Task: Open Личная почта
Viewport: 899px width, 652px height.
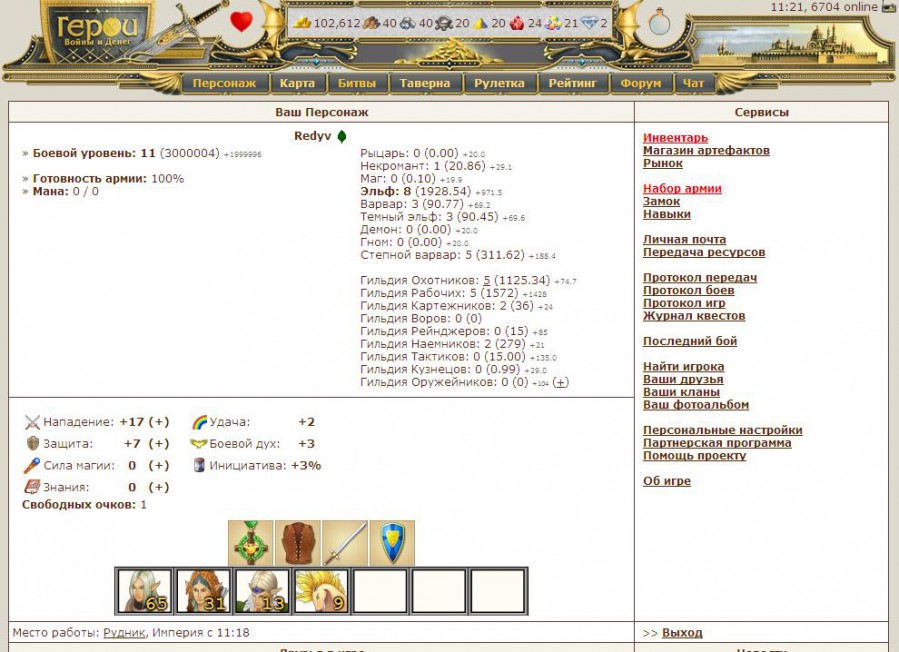Action: 685,239
